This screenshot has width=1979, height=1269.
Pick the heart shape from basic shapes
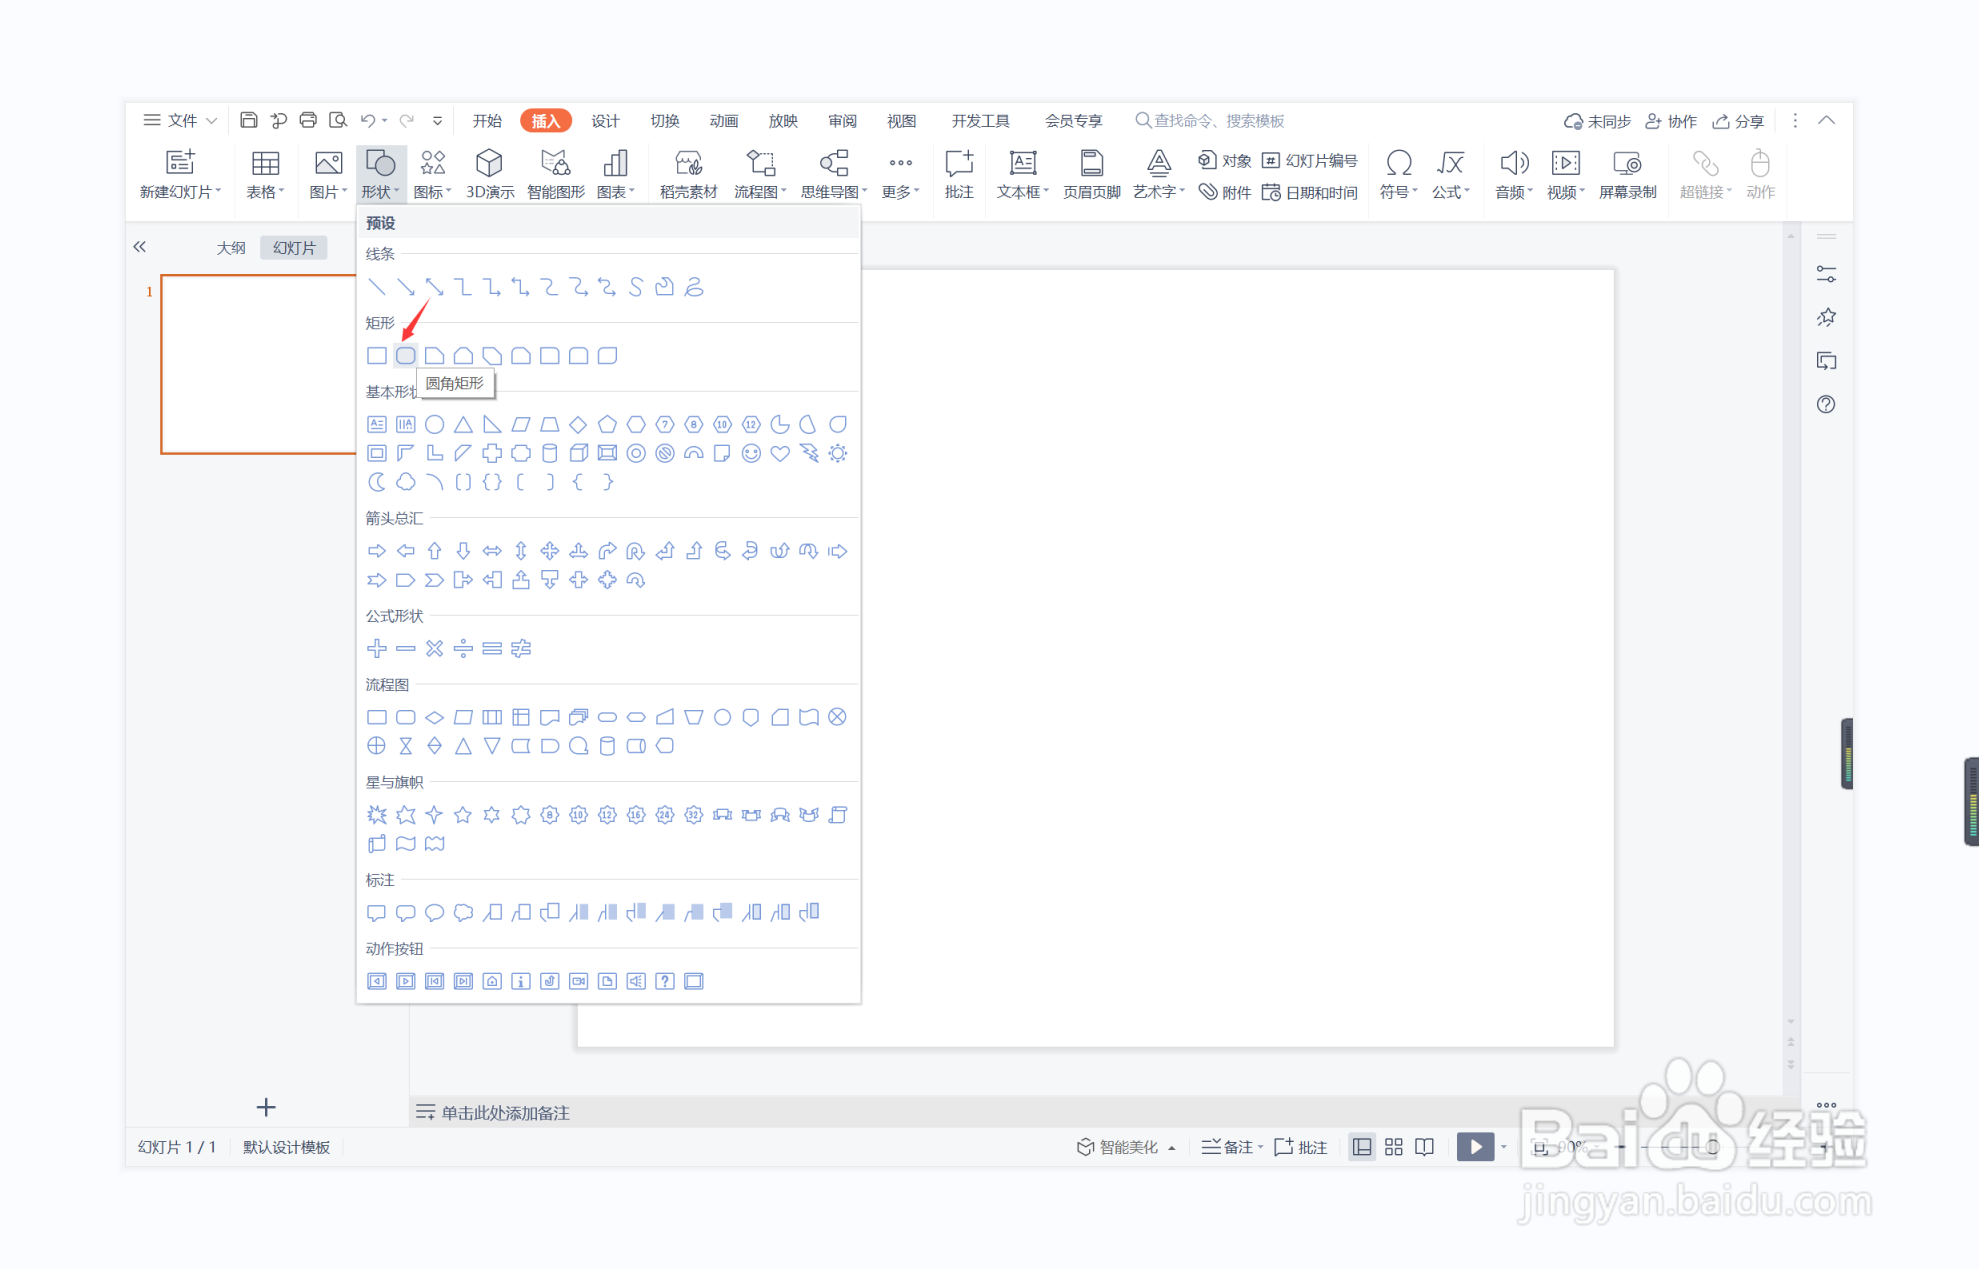[x=780, y=453]
